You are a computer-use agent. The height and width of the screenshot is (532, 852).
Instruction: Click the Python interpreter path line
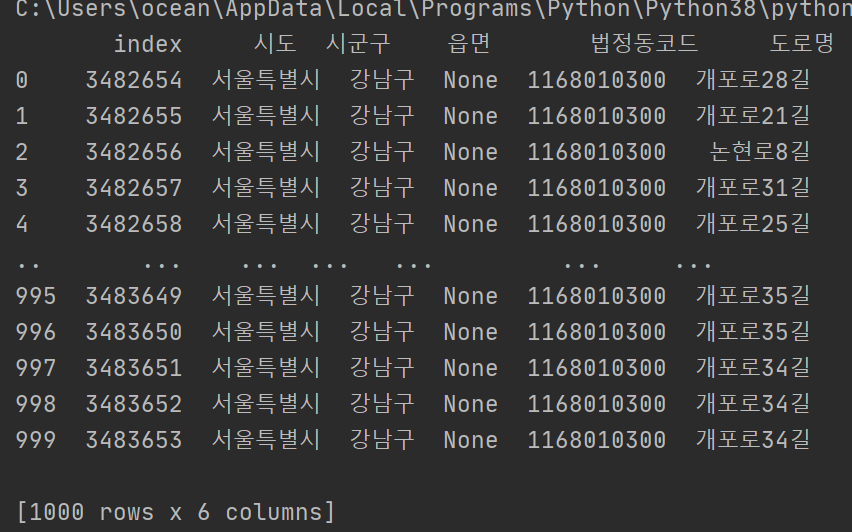click(434, 9)
